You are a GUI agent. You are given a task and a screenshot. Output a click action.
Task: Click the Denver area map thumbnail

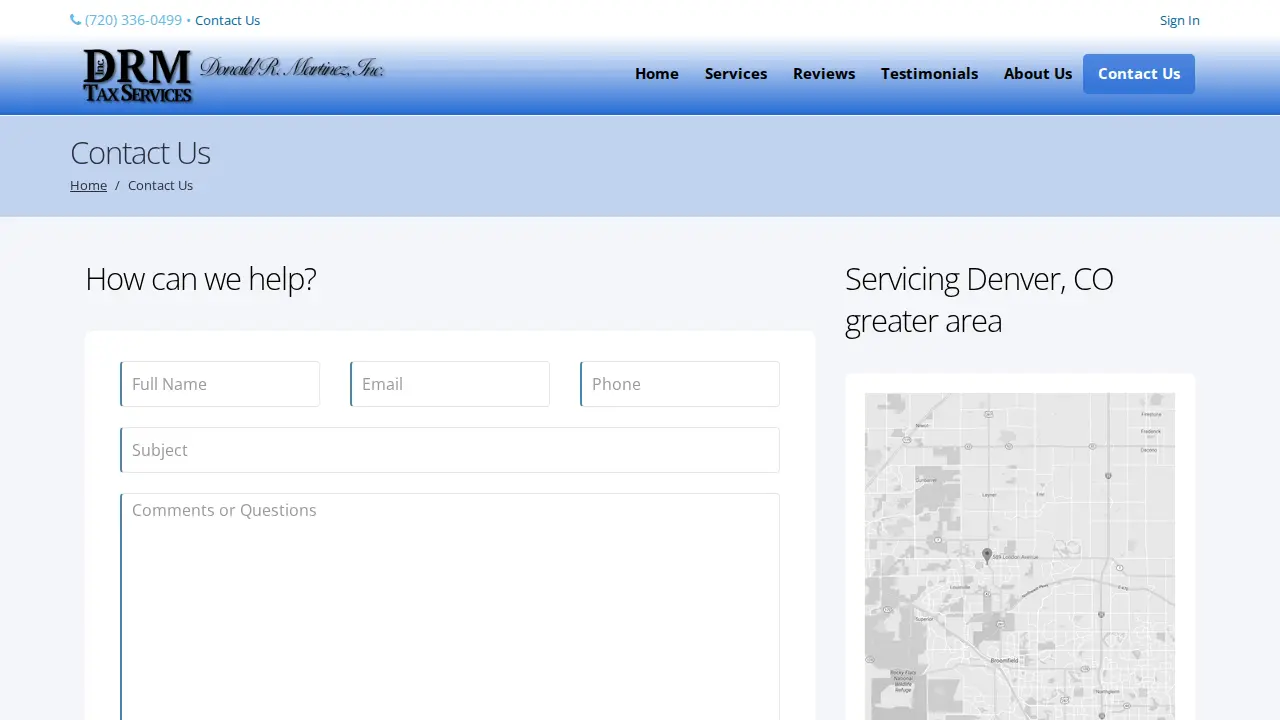[1020, 556]
